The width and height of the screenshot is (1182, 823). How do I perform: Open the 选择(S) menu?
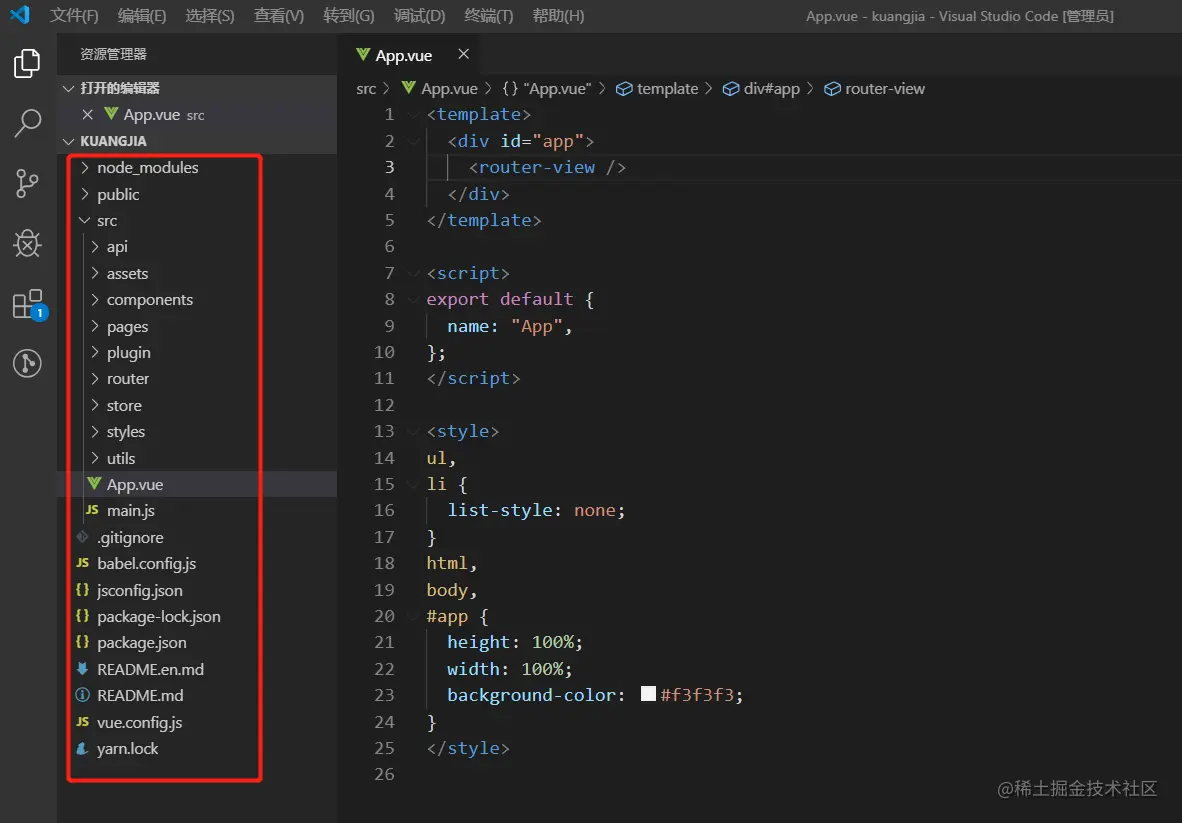[x=210, y=15]
